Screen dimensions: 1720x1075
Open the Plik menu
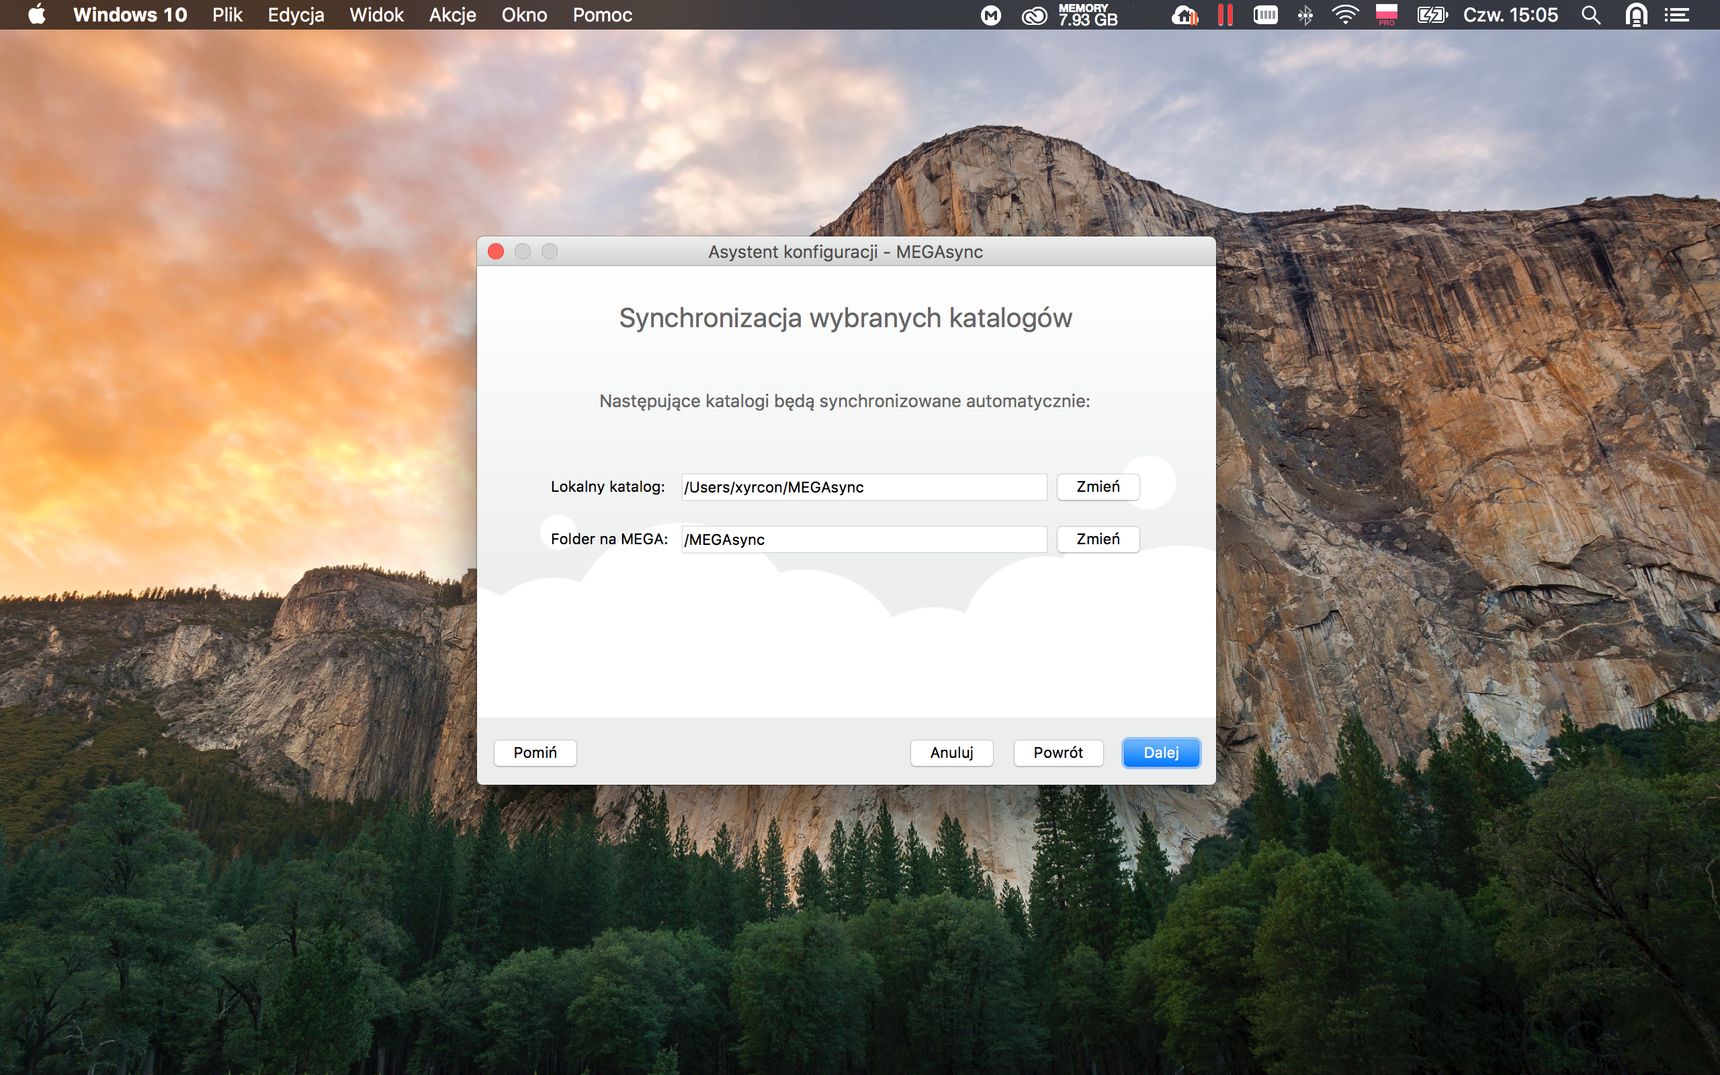click(x=227, y=15)
